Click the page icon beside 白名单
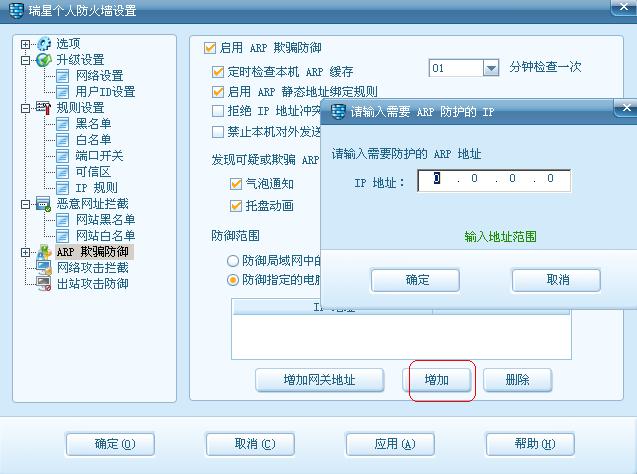 coord(62,140)
